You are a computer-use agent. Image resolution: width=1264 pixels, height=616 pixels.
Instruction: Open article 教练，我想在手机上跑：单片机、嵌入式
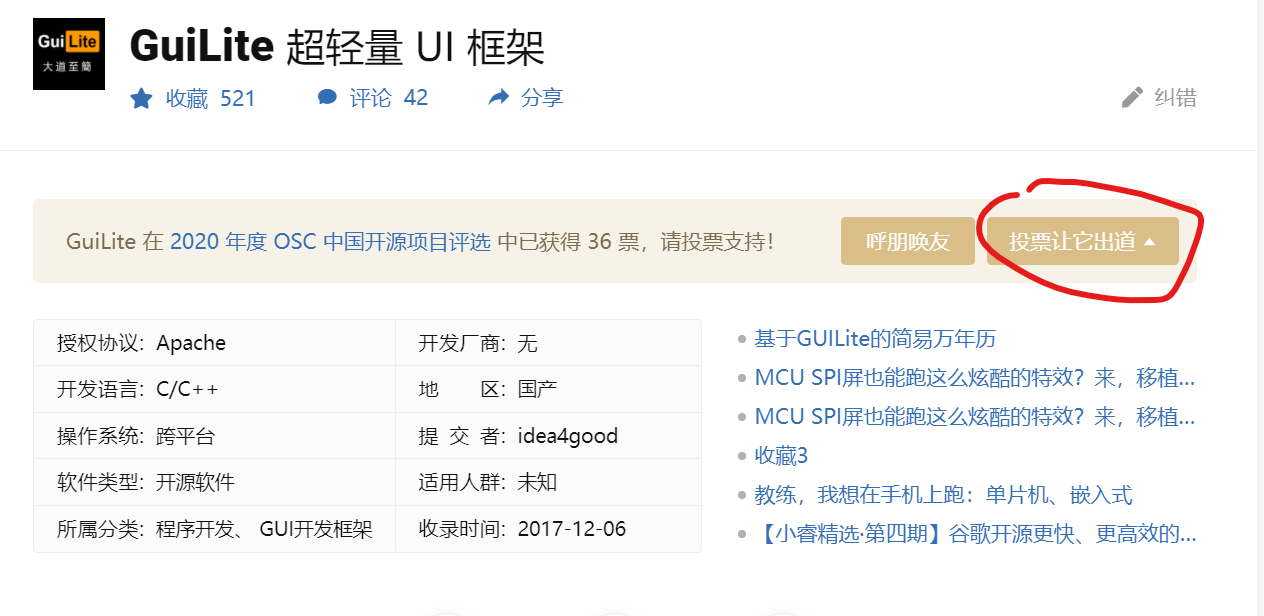943,494
